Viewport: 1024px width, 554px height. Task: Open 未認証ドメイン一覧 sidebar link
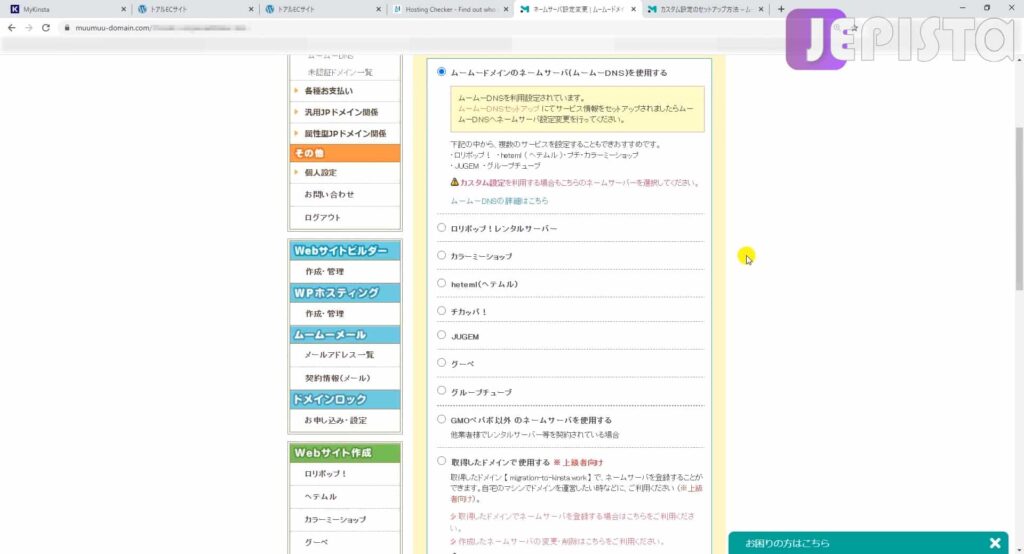(340, 73)
